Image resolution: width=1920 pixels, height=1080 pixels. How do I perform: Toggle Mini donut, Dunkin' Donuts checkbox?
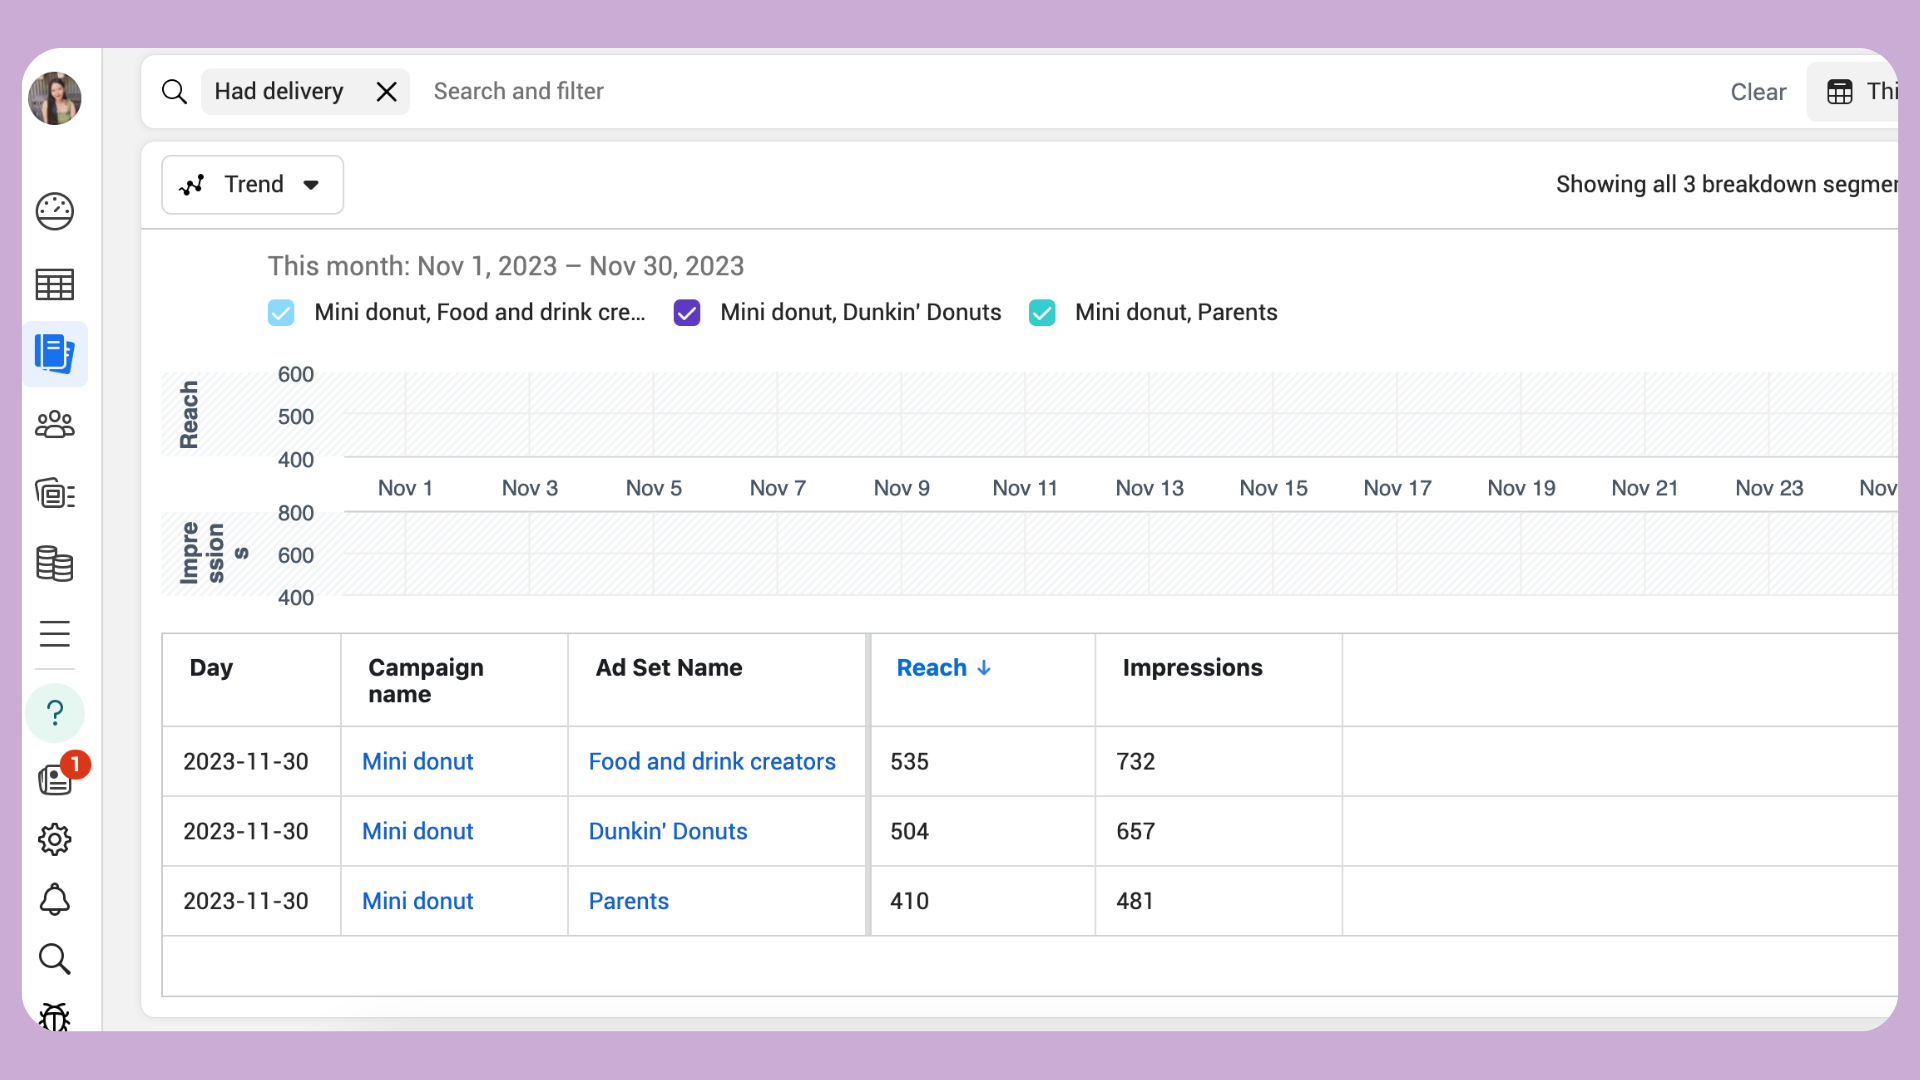(x=687, y=313)
